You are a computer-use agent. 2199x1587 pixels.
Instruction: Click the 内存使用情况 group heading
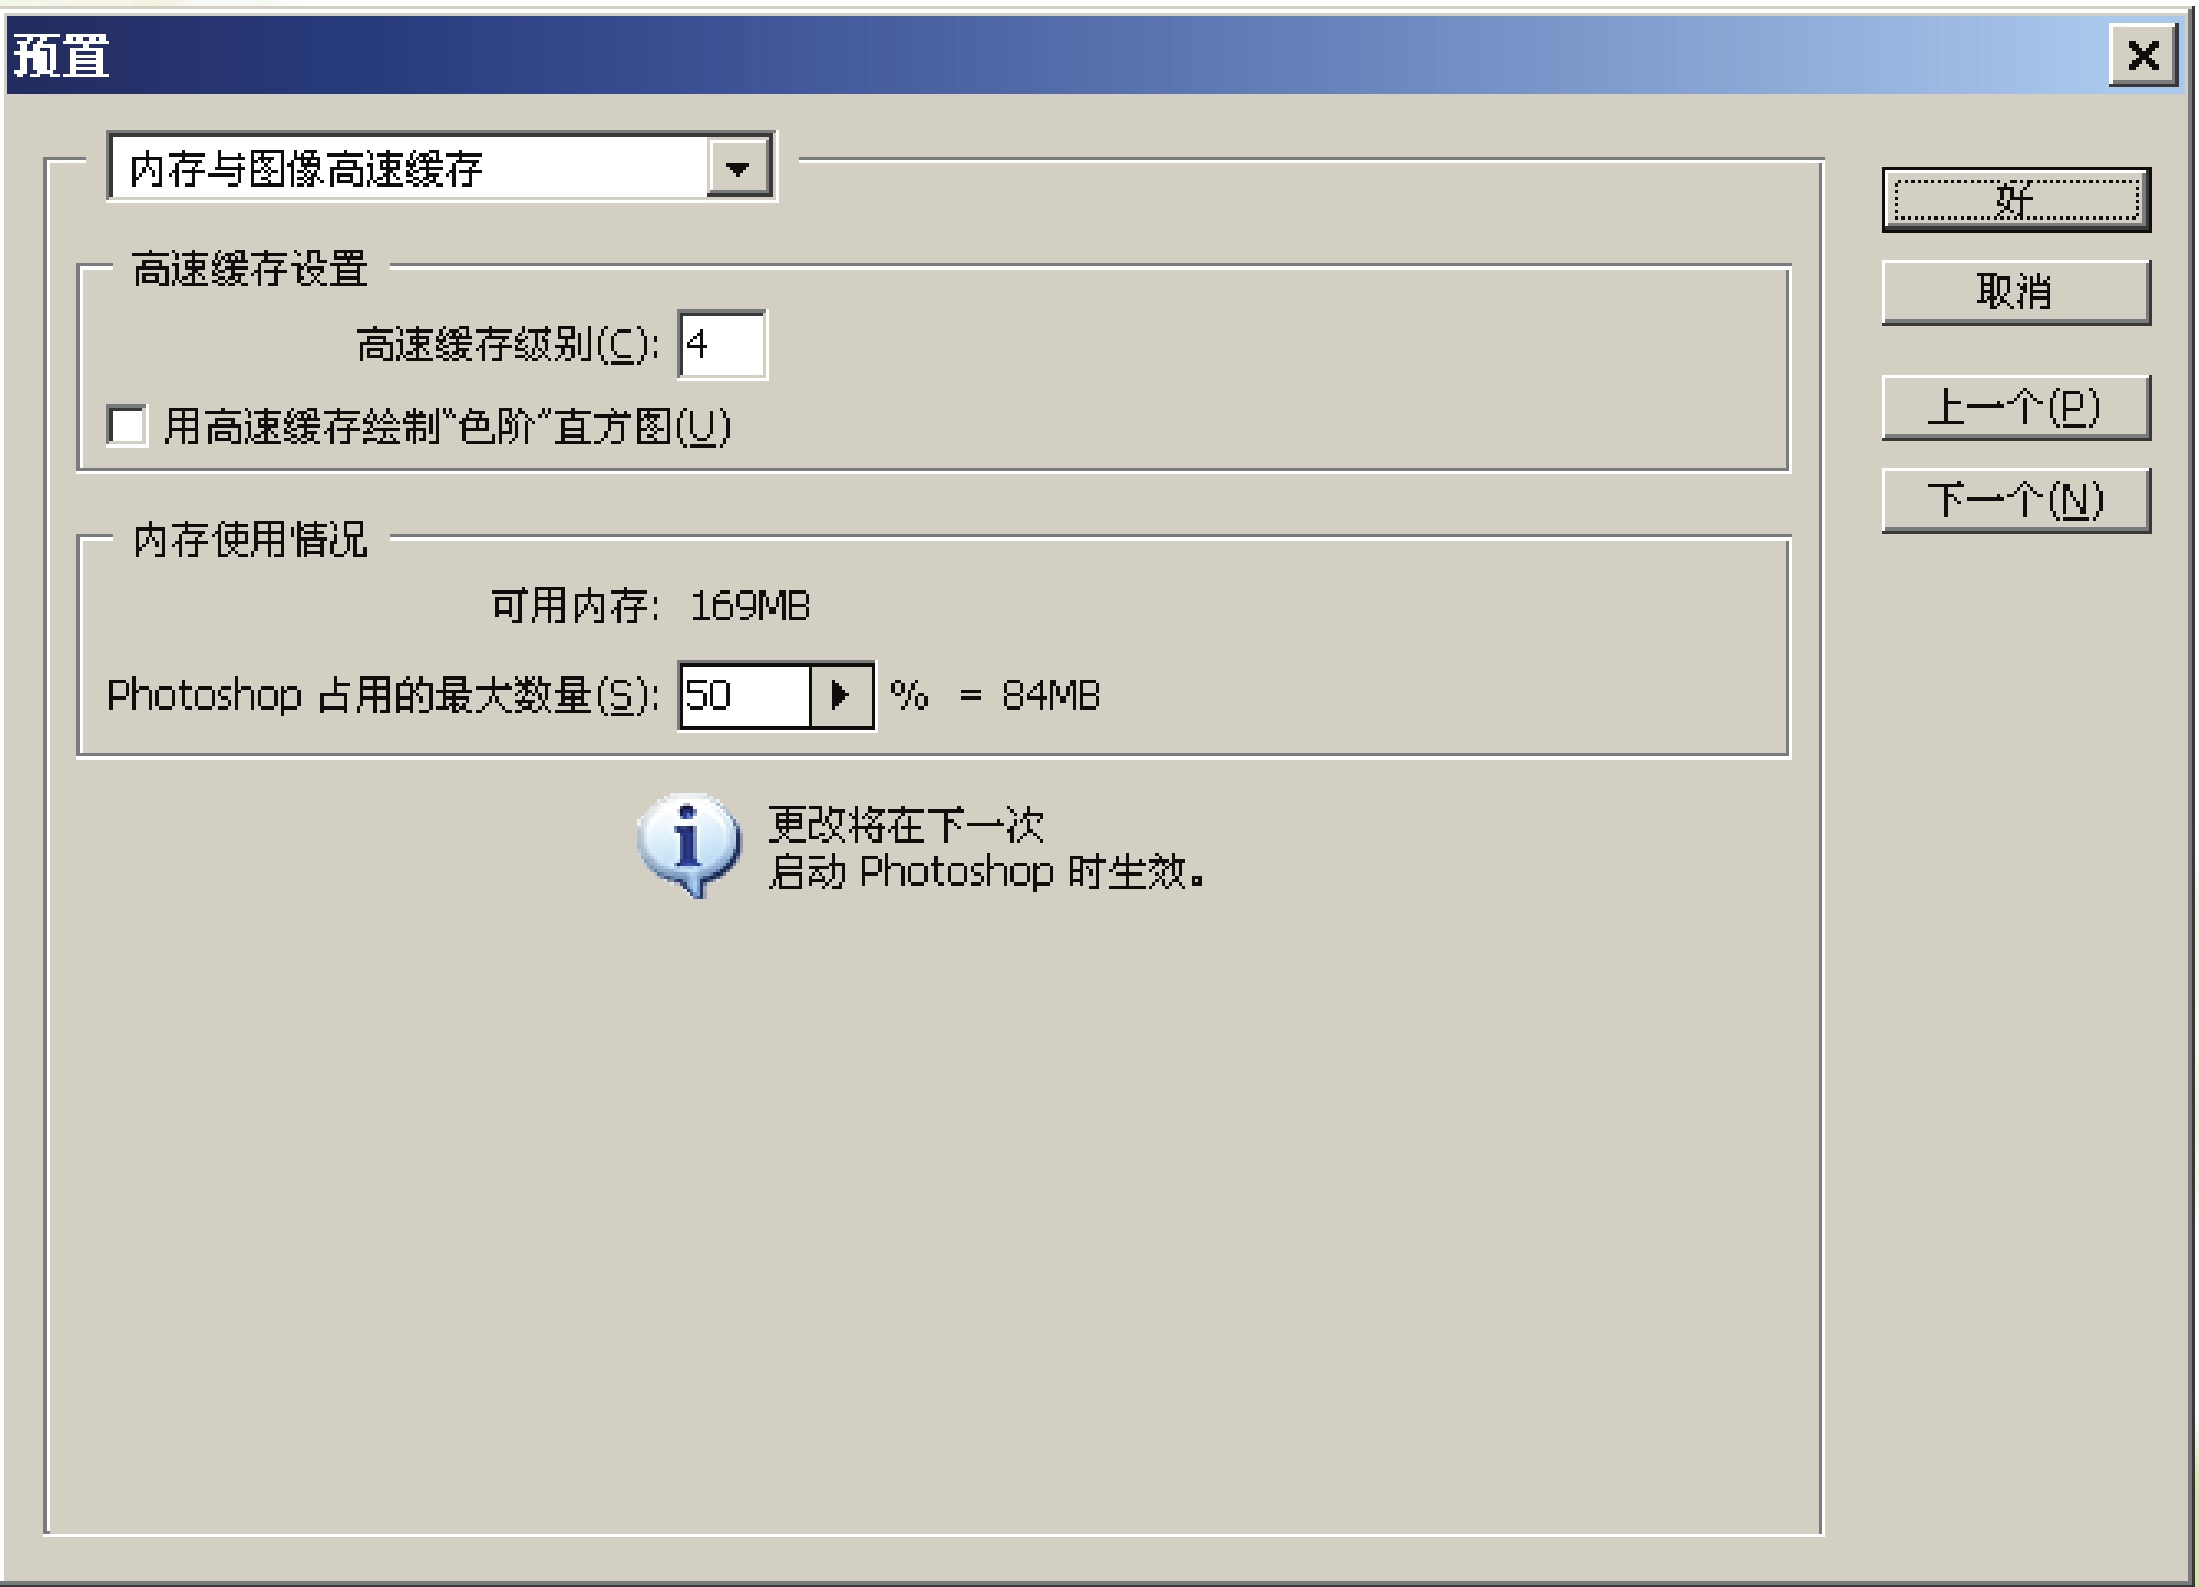click(250, 539)
